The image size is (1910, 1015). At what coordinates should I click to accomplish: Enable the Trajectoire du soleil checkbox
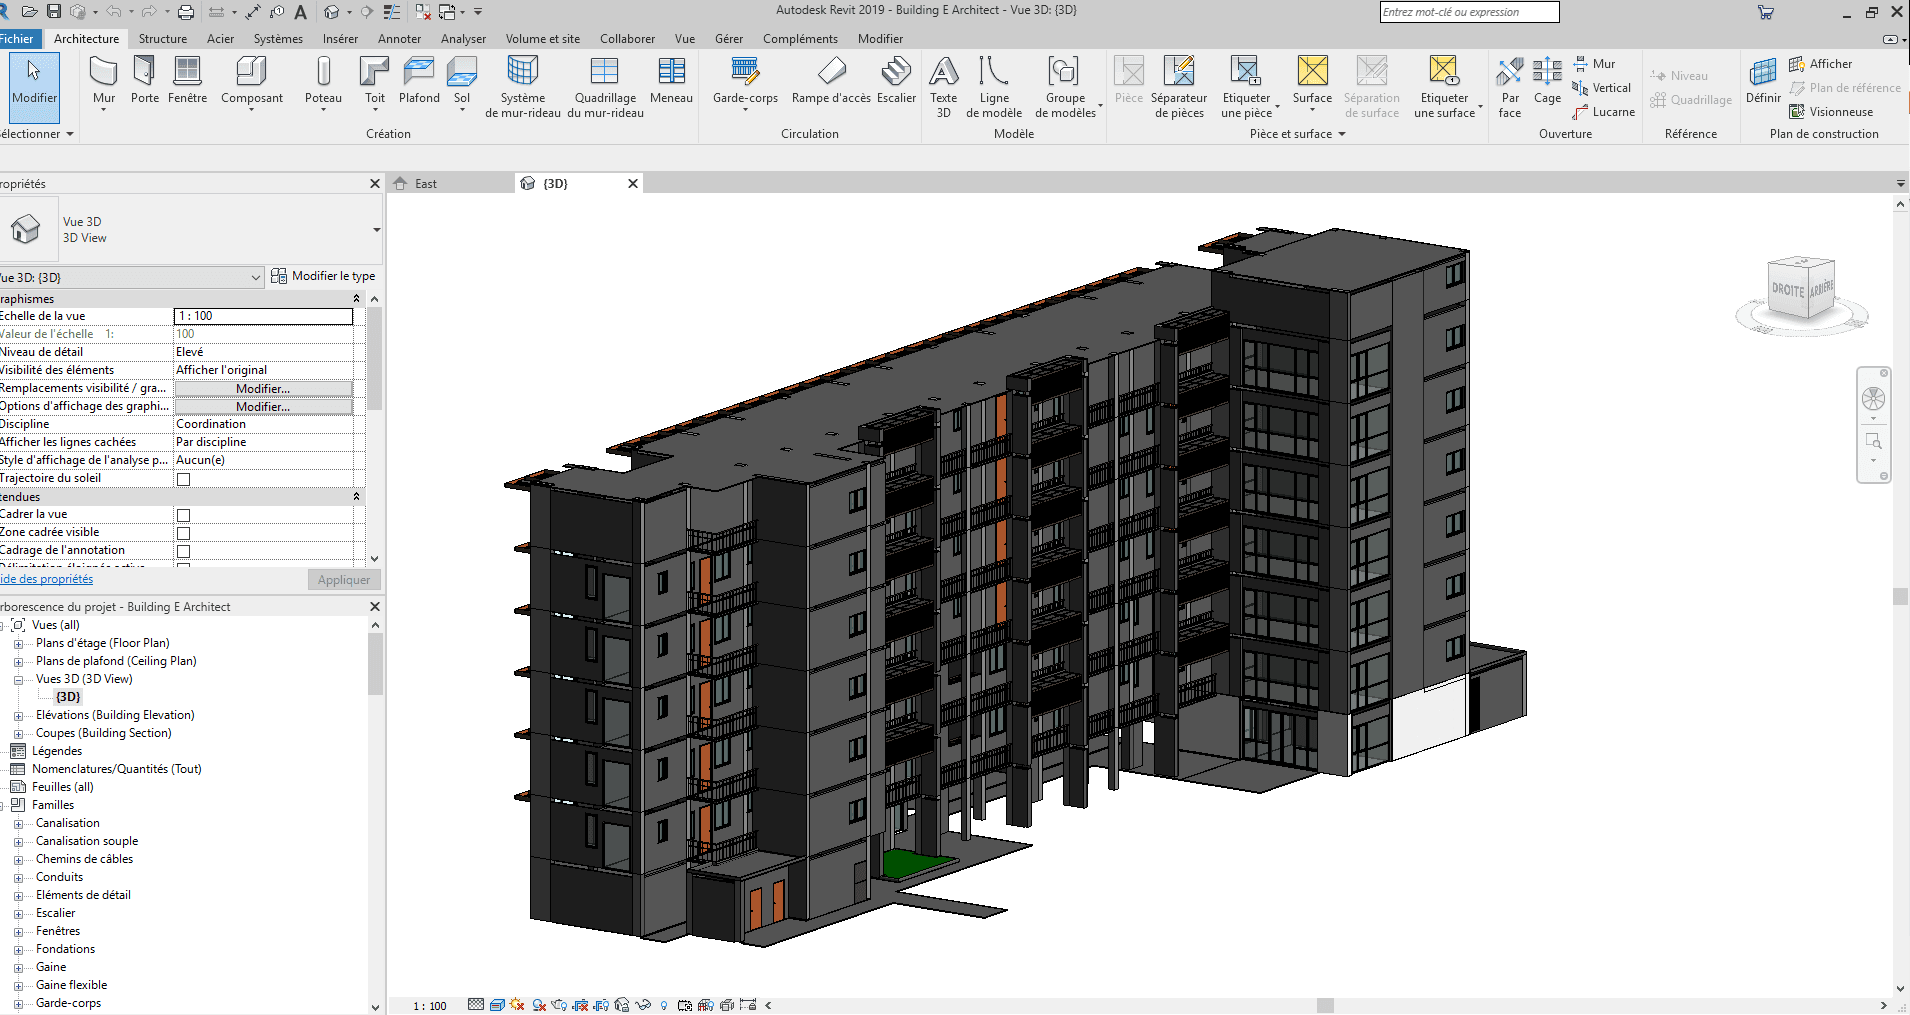182,478
